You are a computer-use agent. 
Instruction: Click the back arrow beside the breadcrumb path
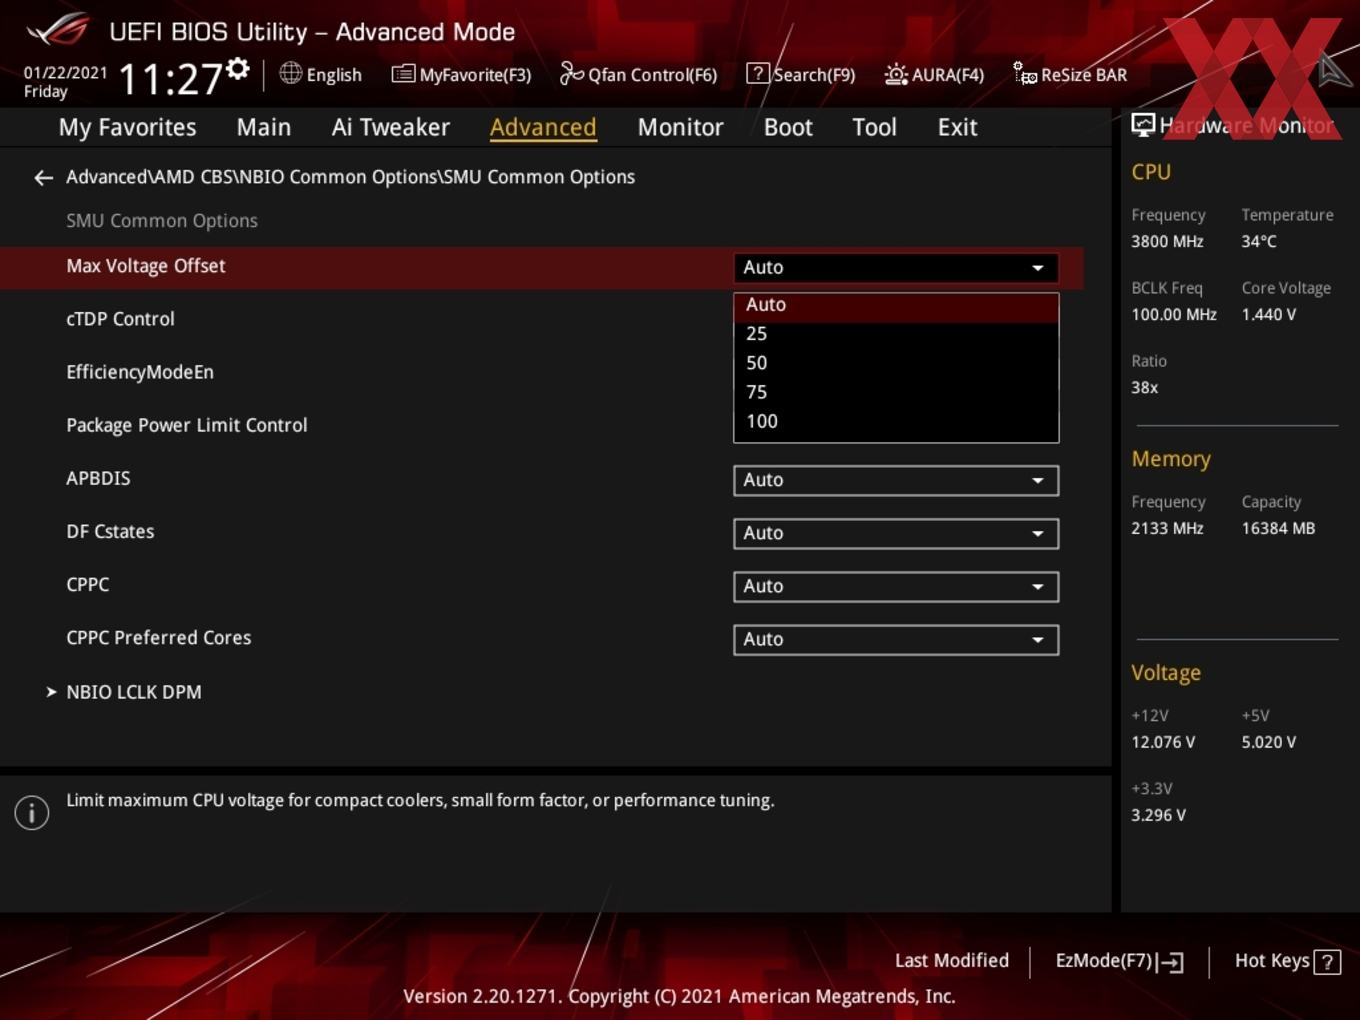click(43, 178)
